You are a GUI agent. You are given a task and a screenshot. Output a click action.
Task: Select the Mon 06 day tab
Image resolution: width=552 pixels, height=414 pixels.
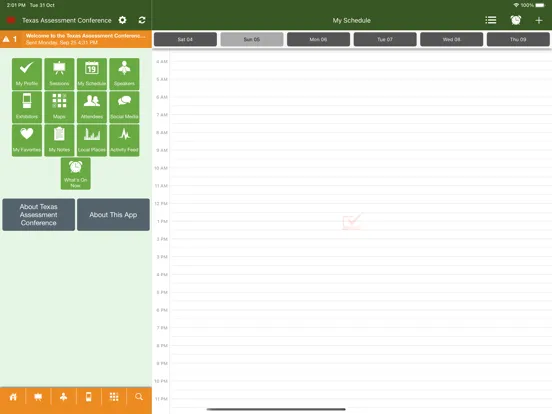(318, 39)
